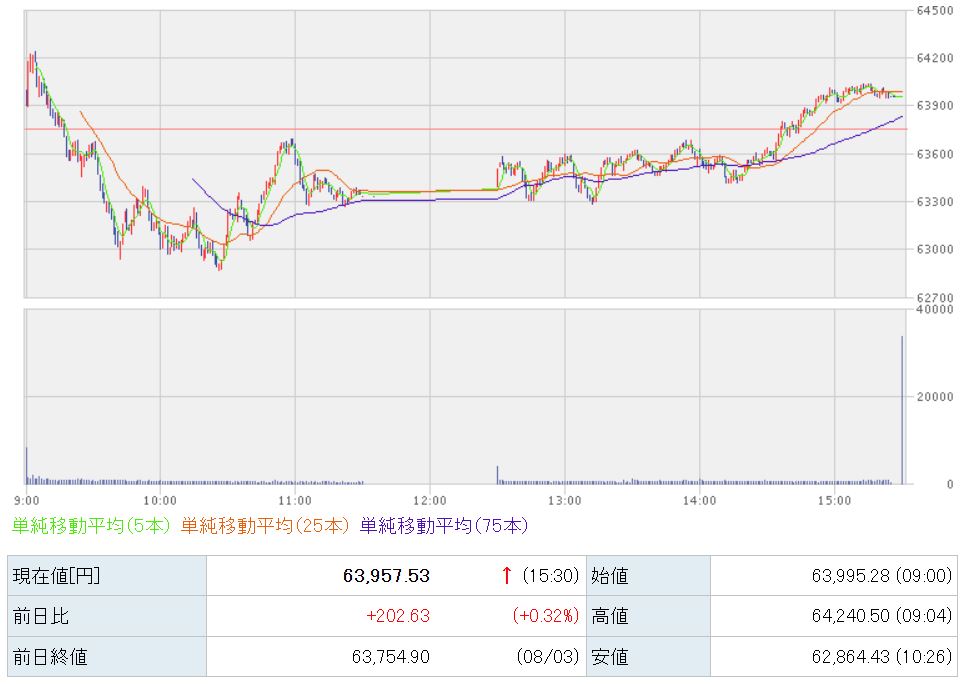966x684 pixels.
Task: Click the open value 63,995.28 (09:00)
Action: pyautogui.click(x=882, y=576)
